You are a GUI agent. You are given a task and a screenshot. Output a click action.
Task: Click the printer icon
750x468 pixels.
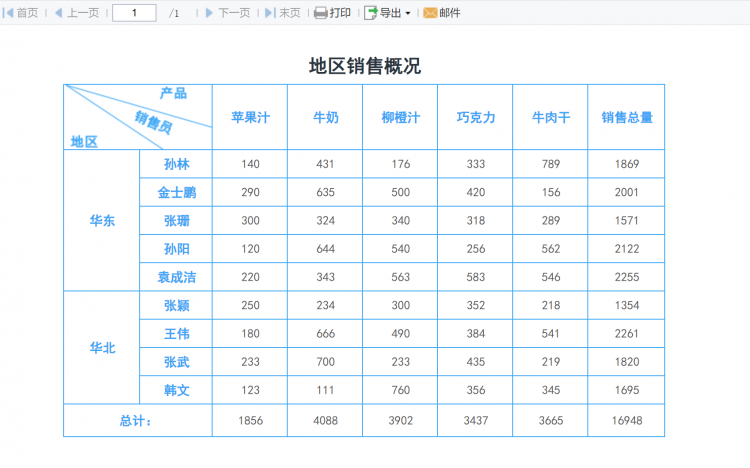[x=320, y=13]
